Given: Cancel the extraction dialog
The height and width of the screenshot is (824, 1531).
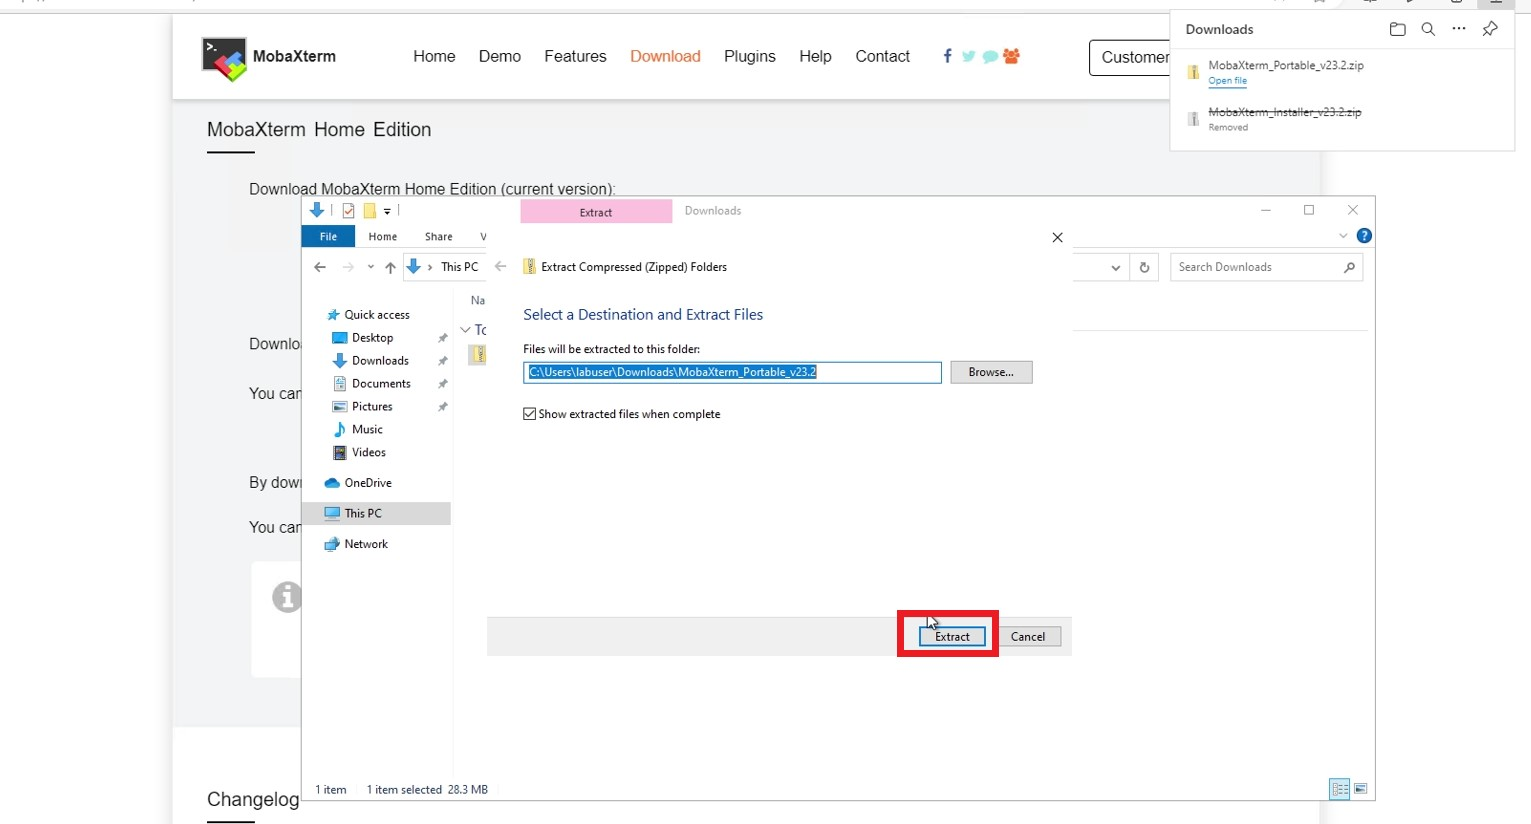Looking at the screenshot, I should point(1028,636).
